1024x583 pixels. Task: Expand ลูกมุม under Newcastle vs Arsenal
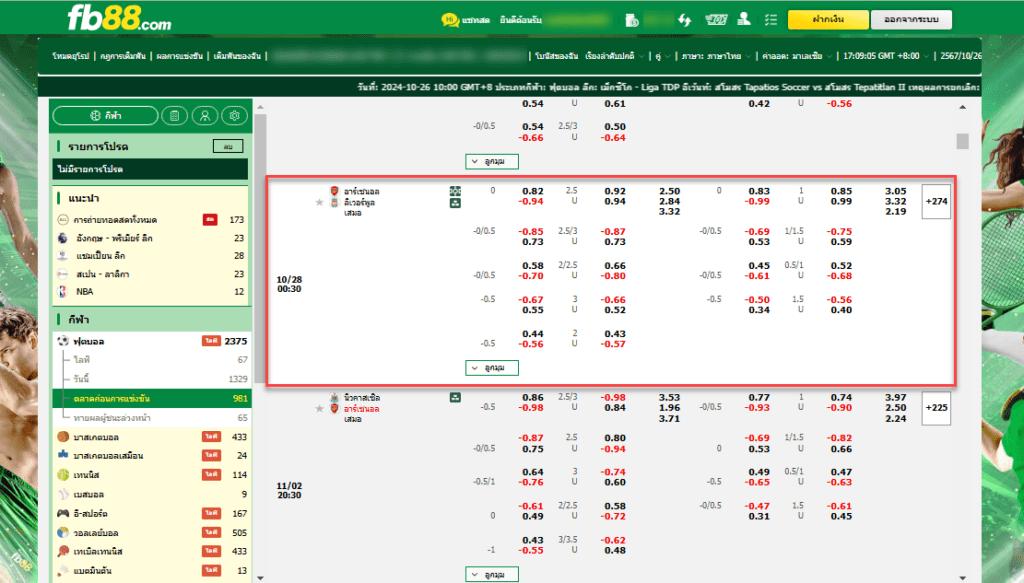pos(492,575)
